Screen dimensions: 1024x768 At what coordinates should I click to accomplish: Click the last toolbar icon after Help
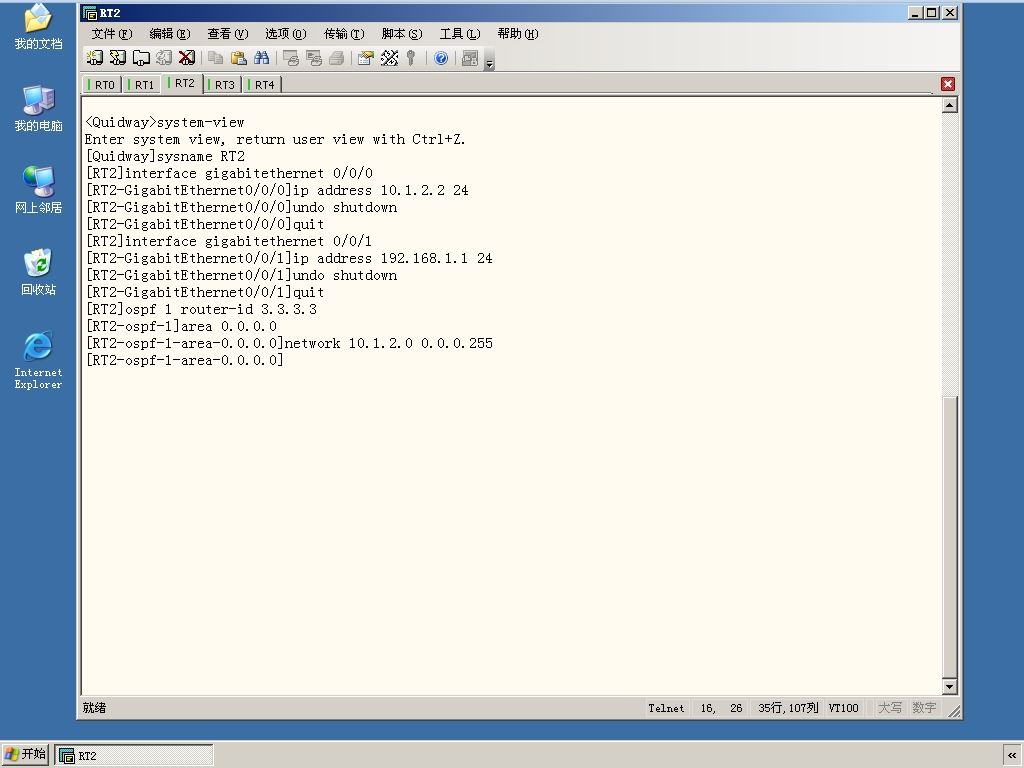(470, 58)
